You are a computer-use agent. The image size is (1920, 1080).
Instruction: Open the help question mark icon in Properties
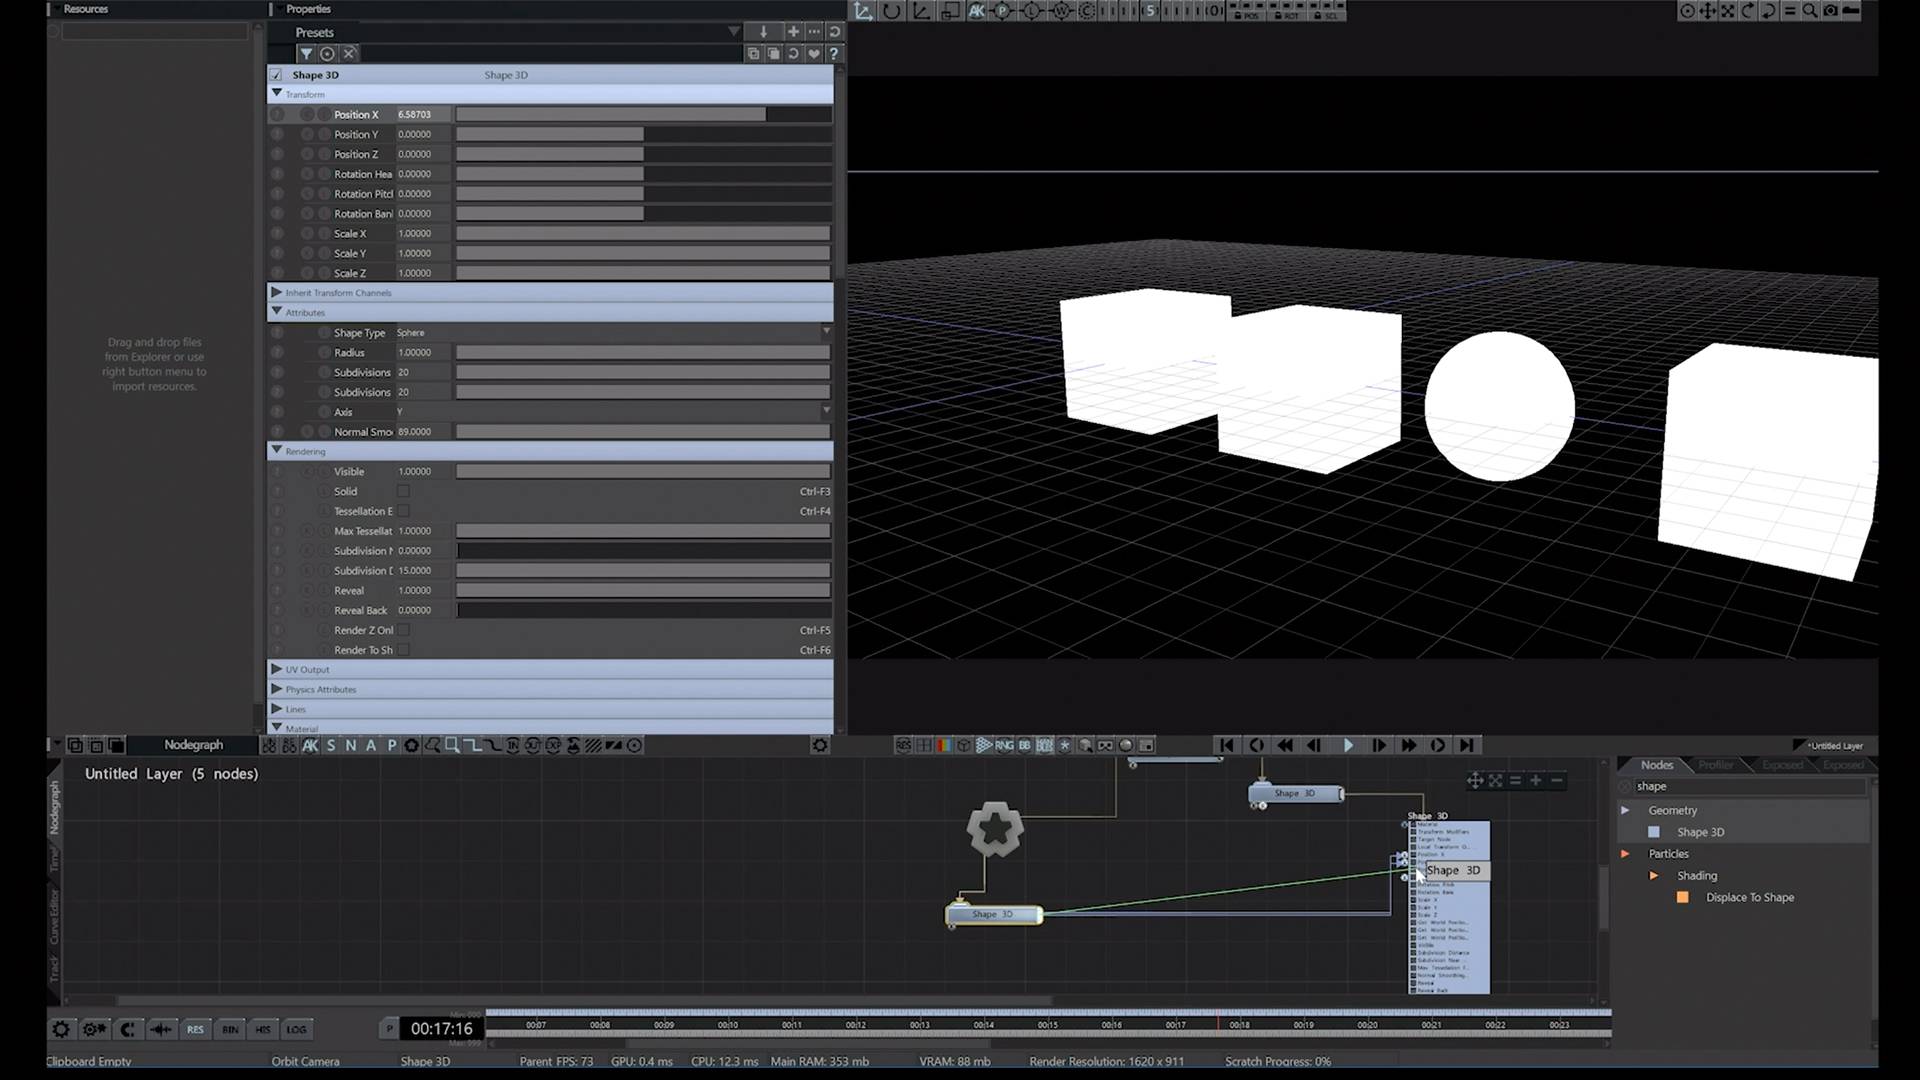point(833,54)
